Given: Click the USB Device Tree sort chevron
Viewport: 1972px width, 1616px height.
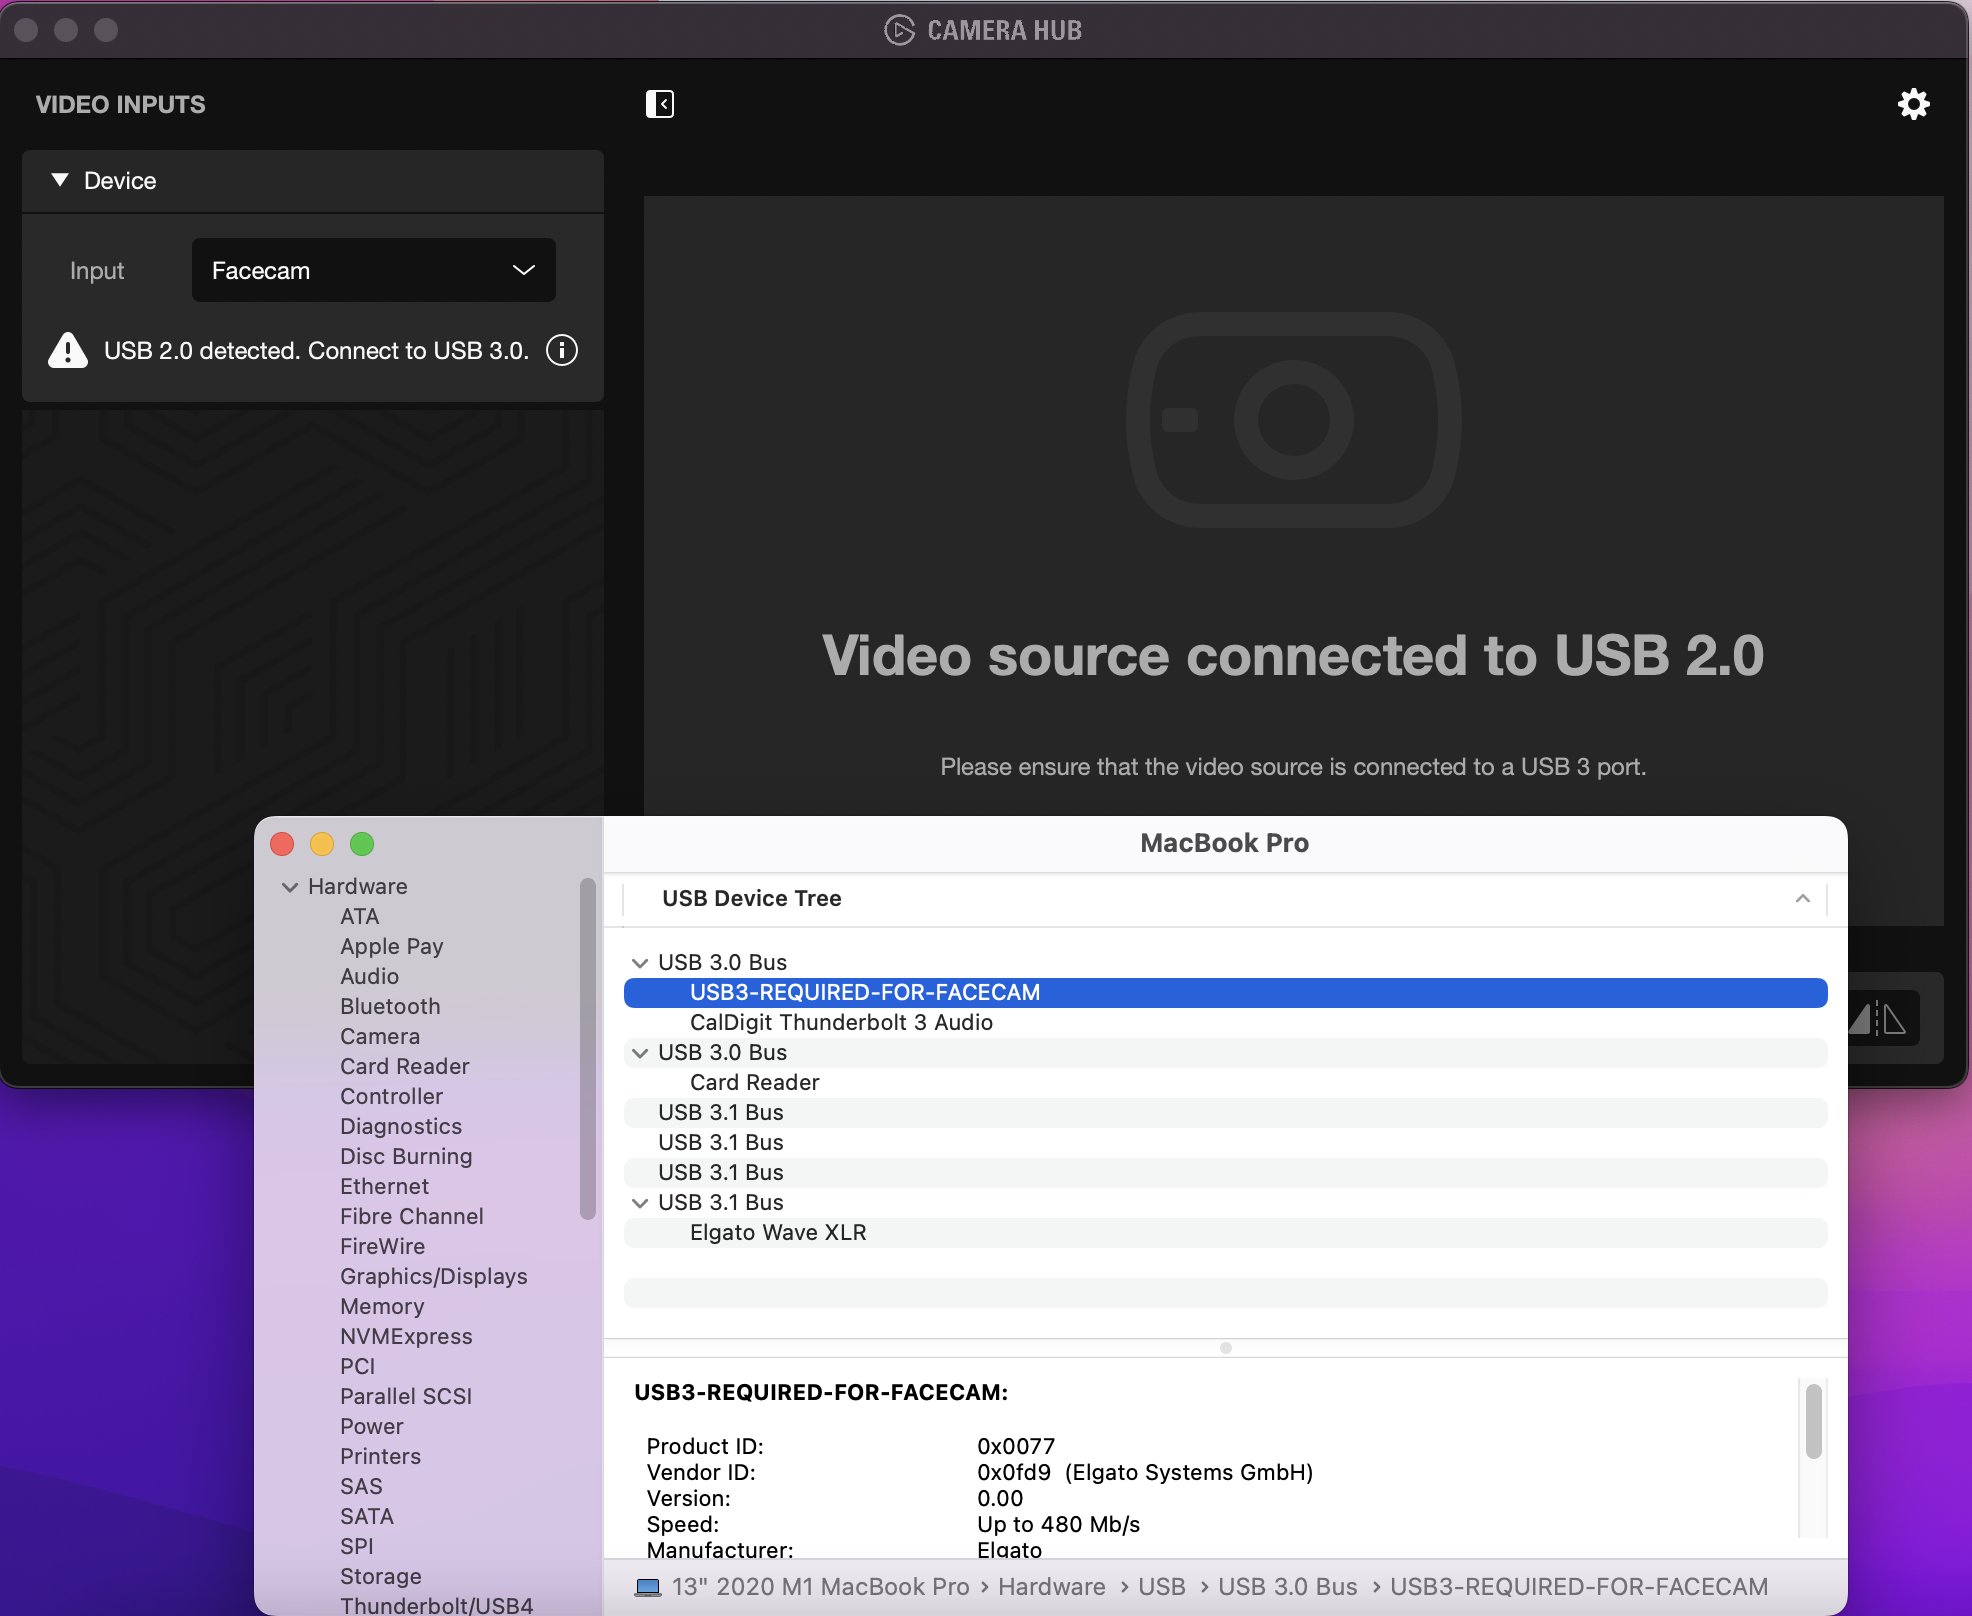Looking at the screenshot, I should [1802, 898].
